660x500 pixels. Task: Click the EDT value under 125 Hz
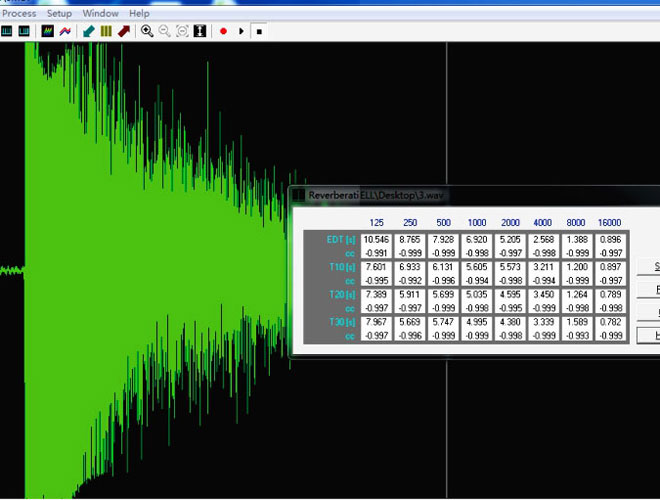click(x=376, y=240)
